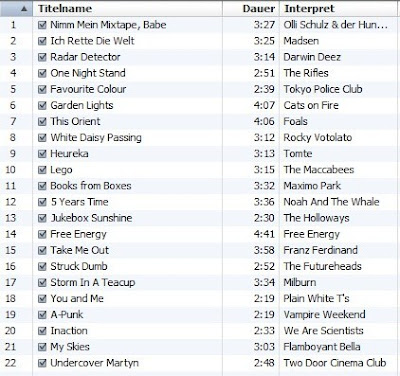This screenshot has width=400, height=376.
Task: Toggle the One Night Stand checkbox
Action: tap(42, 73)
